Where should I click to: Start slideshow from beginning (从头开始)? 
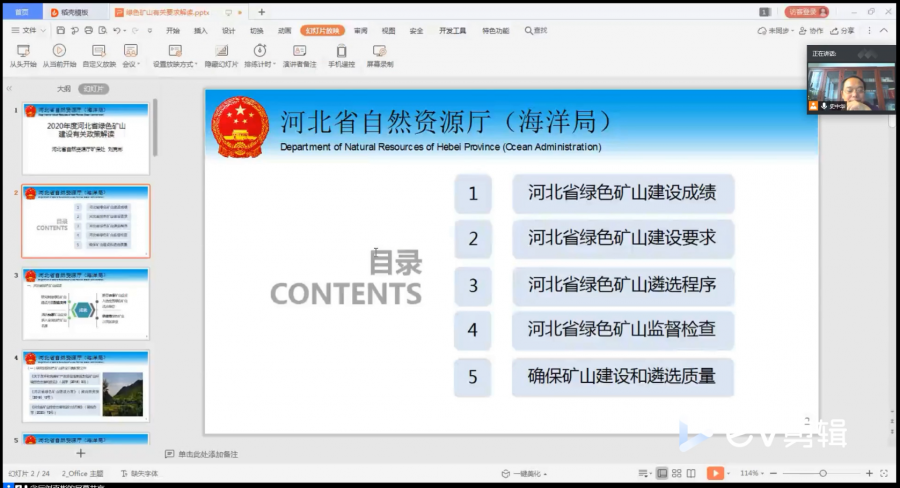[x=23, y=56]
